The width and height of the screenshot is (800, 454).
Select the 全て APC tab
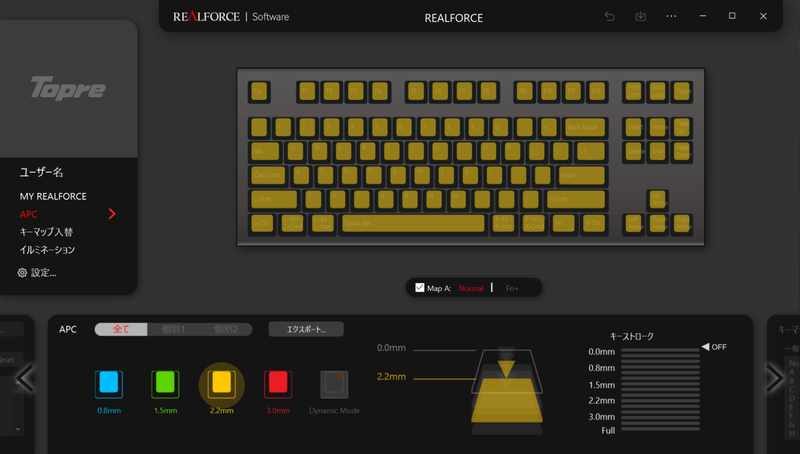(x=121, y=329)
